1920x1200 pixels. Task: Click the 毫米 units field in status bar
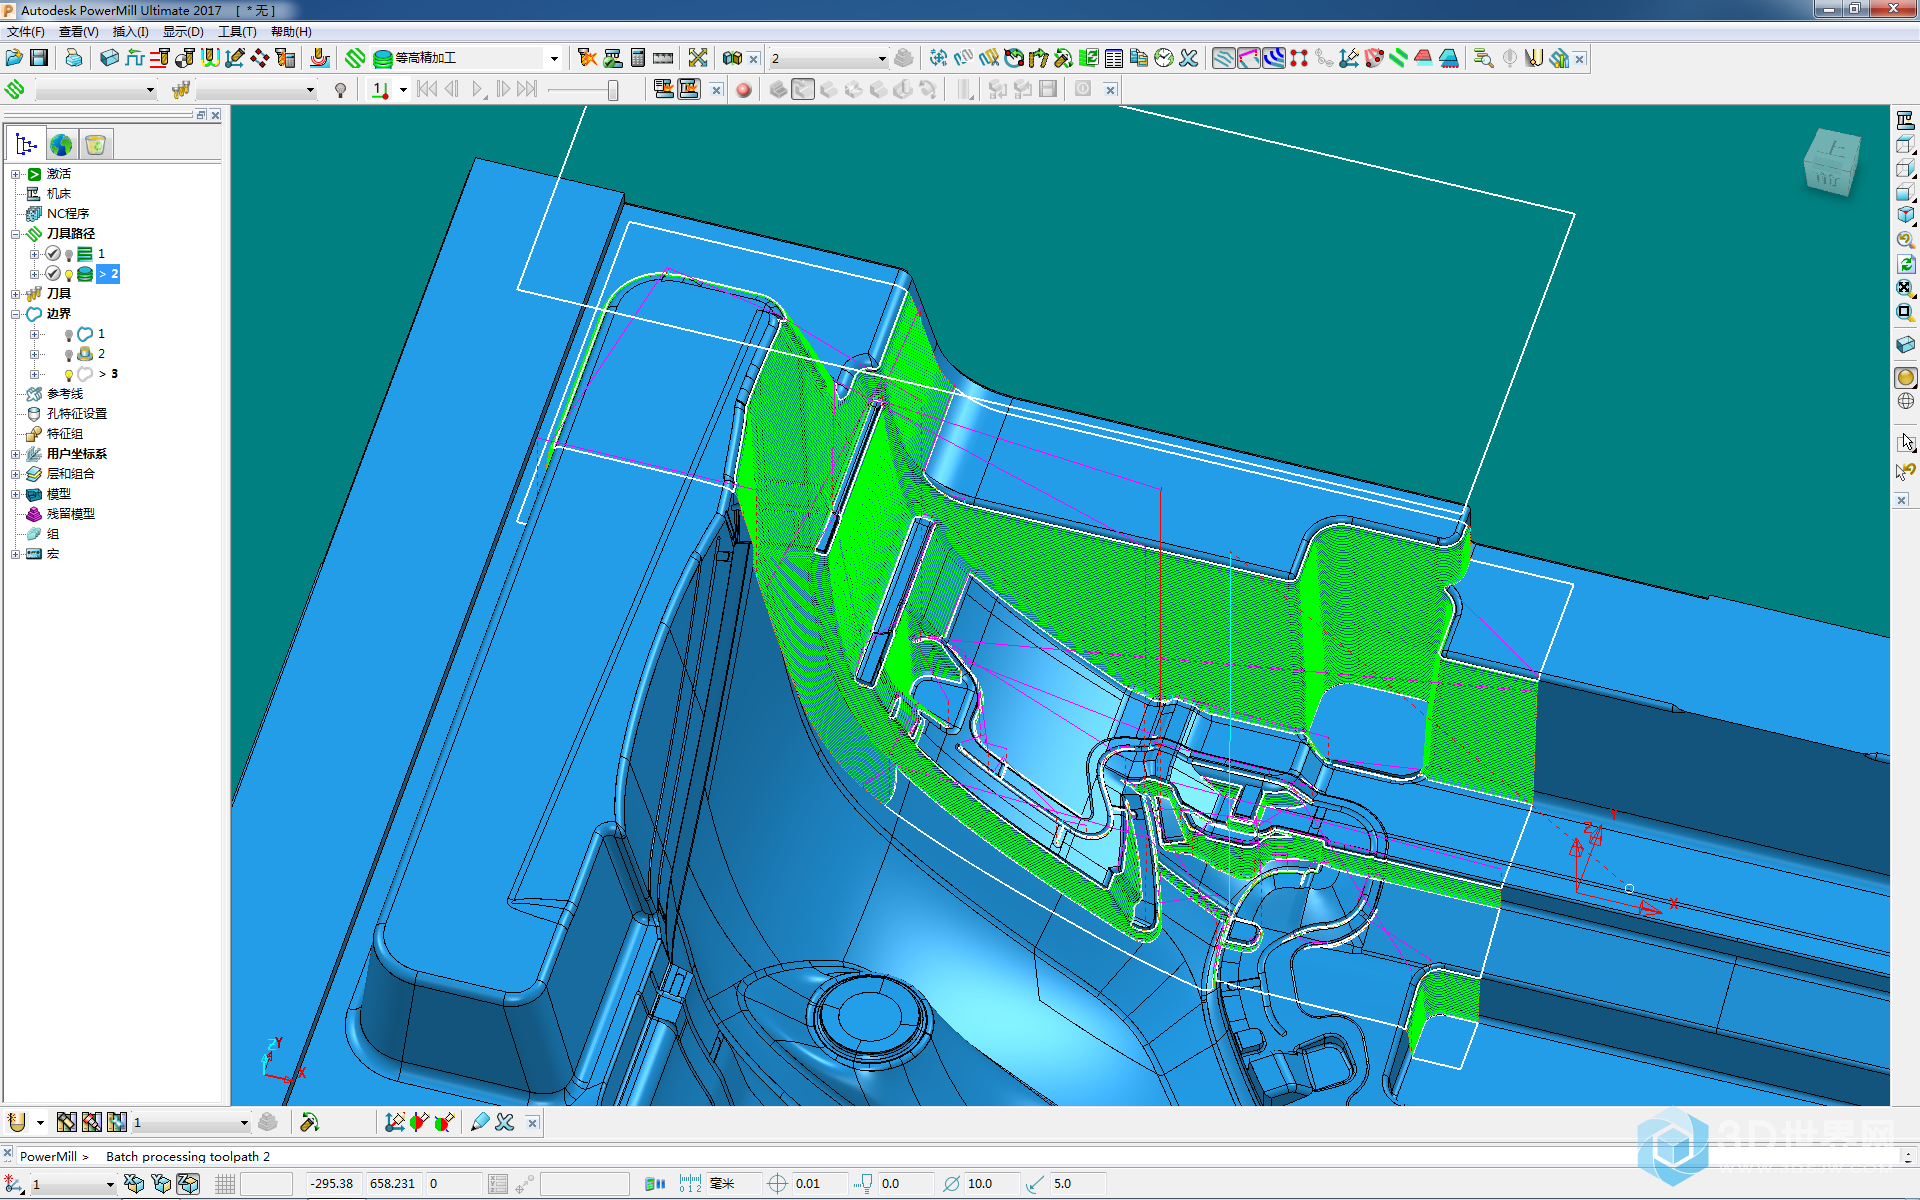click(733, 1184)
